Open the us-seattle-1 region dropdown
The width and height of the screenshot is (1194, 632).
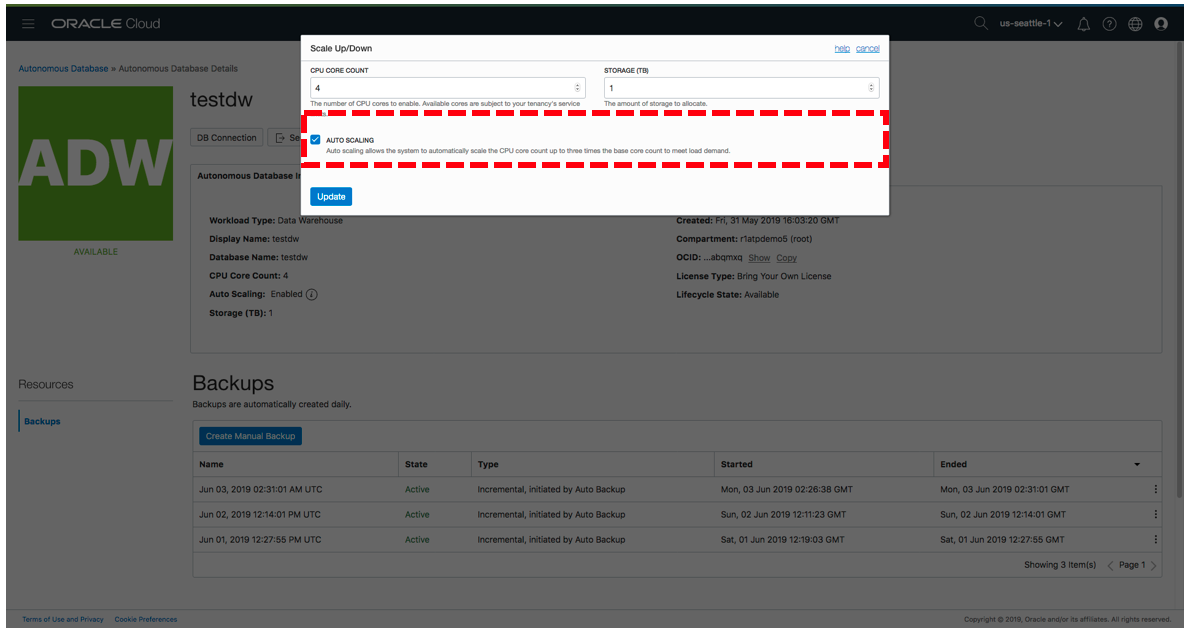(1030, 24)
